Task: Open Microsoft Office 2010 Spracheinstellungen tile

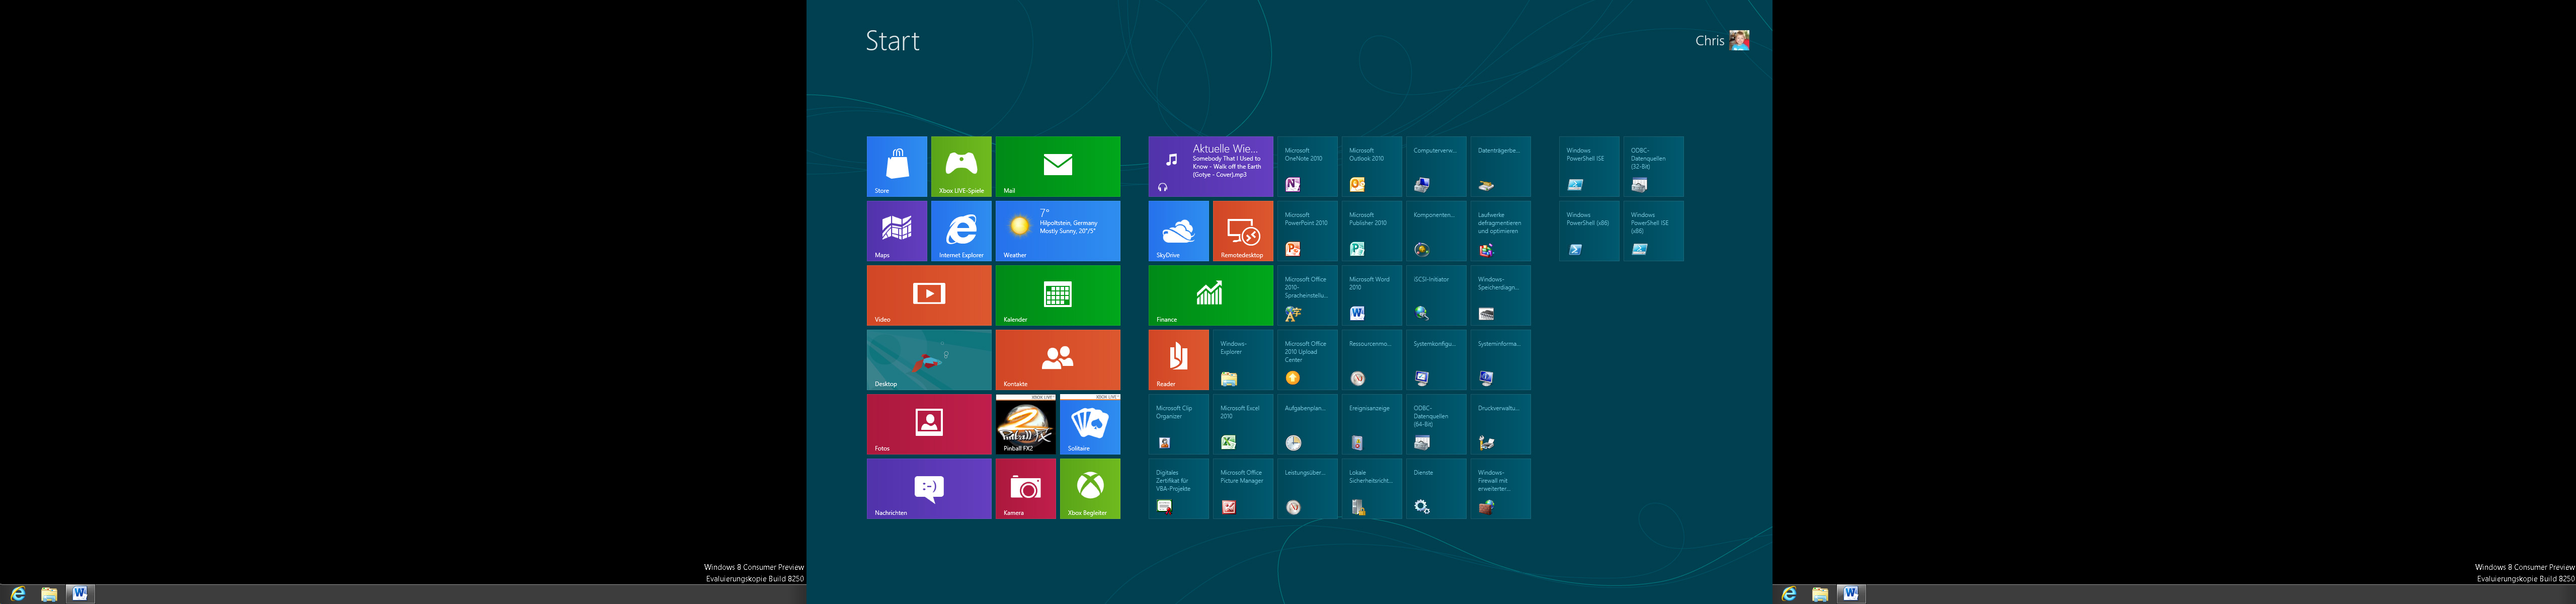Action: pos(1307,295)
